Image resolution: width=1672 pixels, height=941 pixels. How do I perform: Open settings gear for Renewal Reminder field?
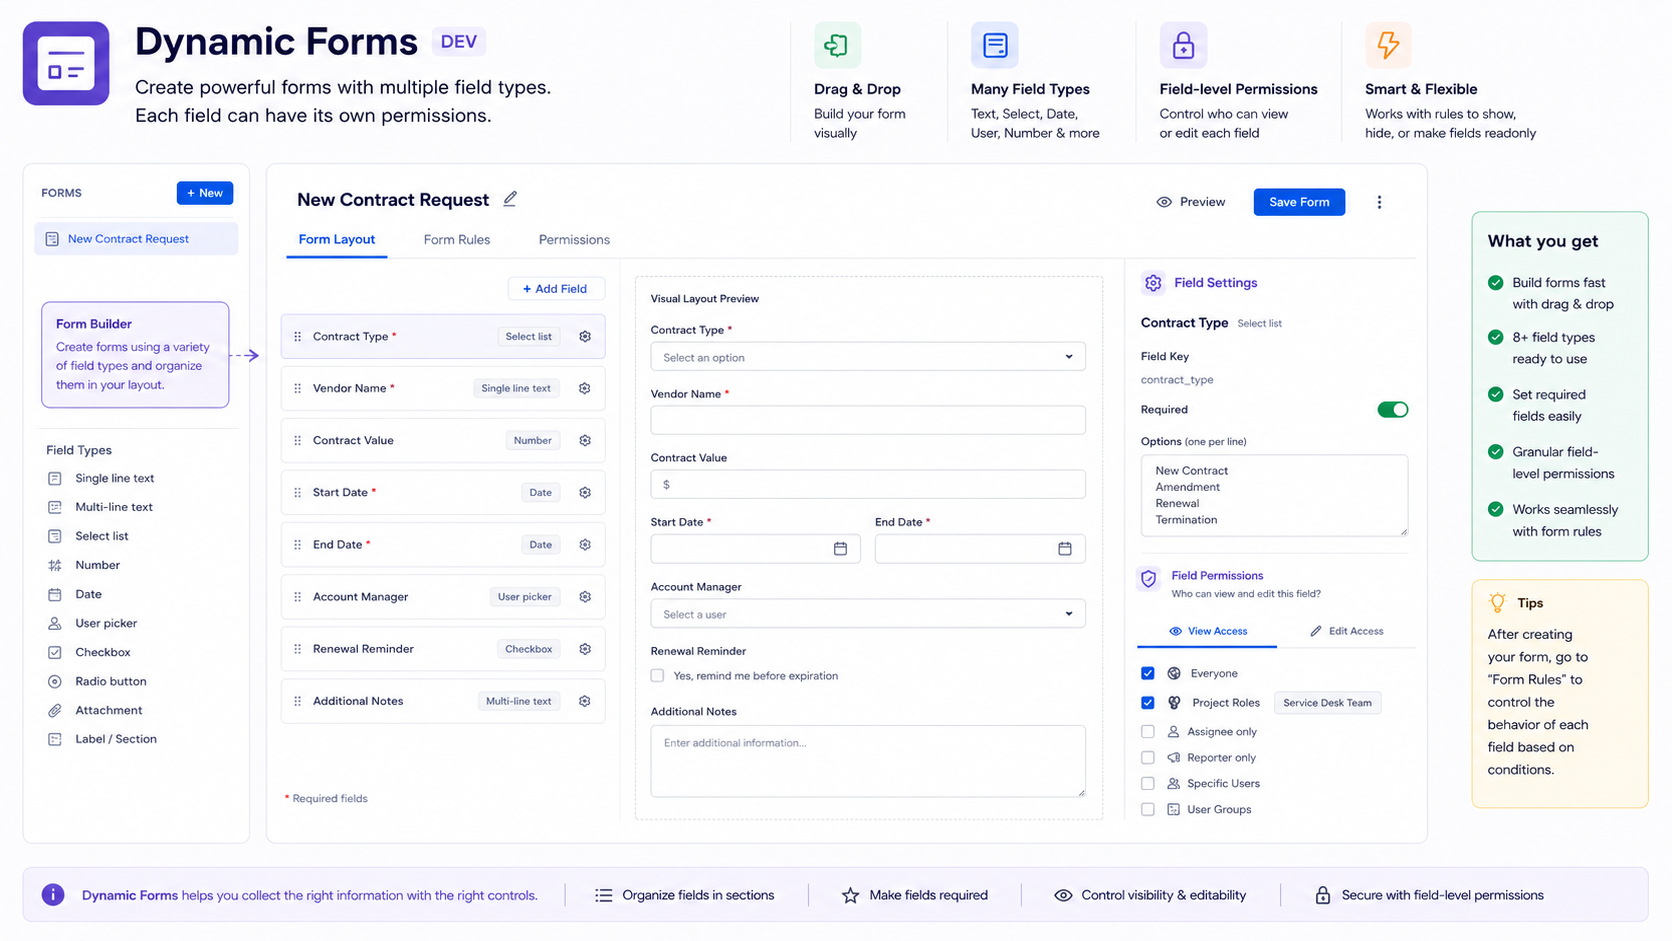pyautogui.click(x=585, y=649)
